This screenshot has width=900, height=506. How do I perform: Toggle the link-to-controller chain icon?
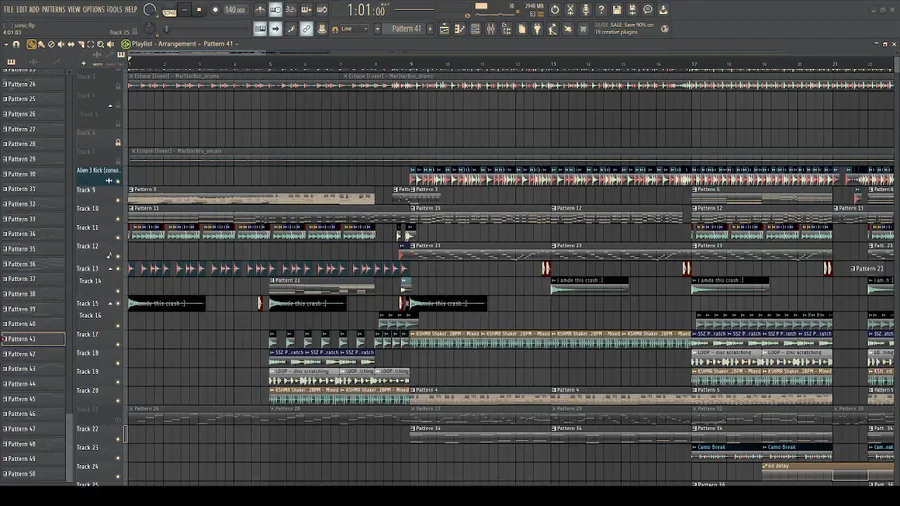(x=307, y=29)
